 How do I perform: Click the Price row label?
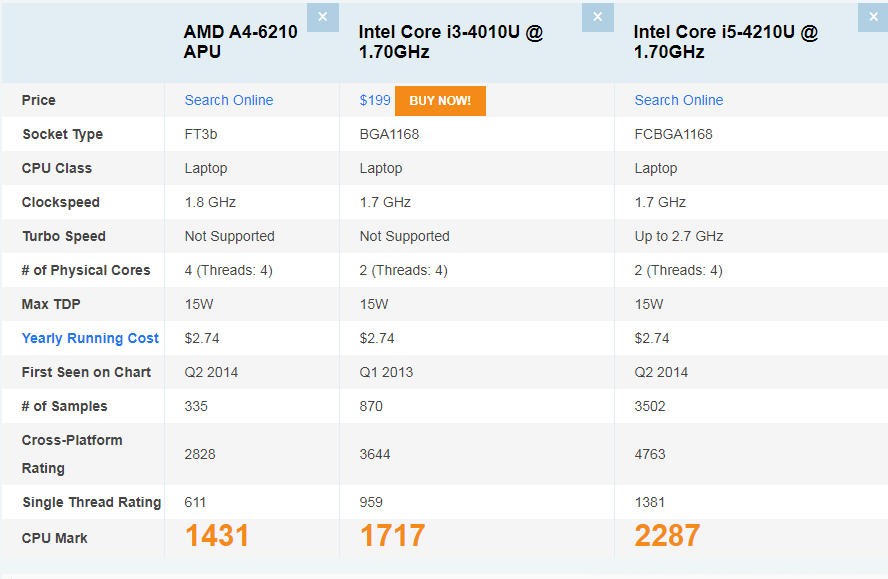[x=39, y=100]
